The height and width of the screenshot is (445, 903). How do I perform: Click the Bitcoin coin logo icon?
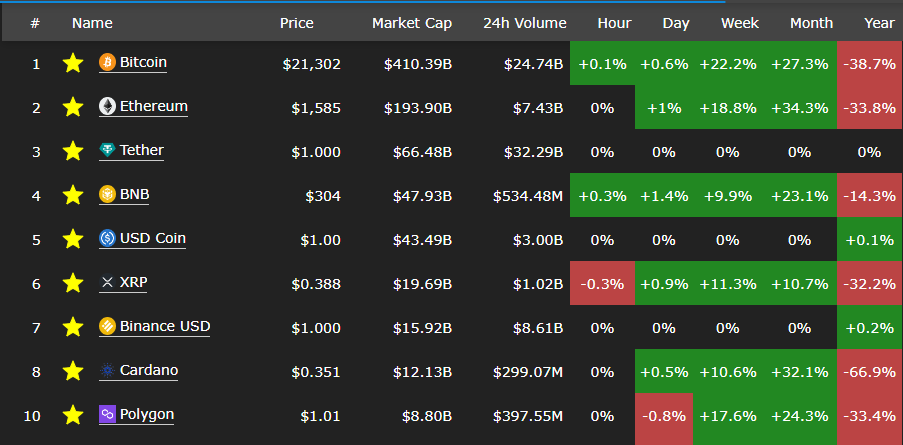[107, 62]
